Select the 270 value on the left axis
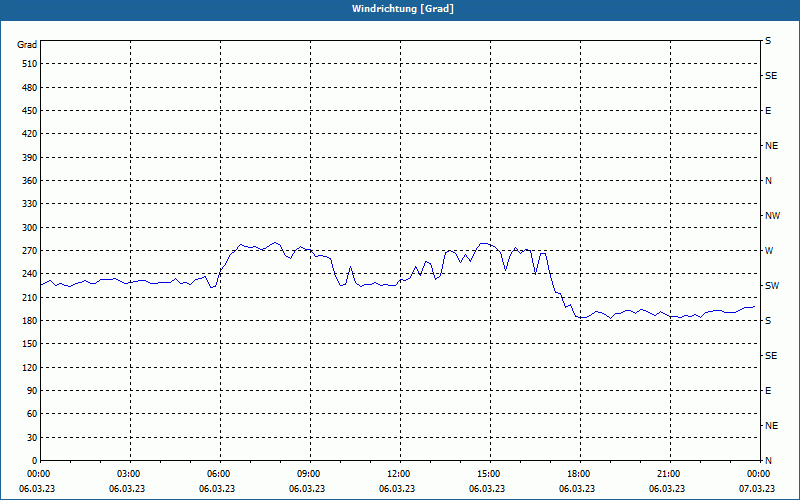Viewport: 800px width, 500px height. click(29, 251)
